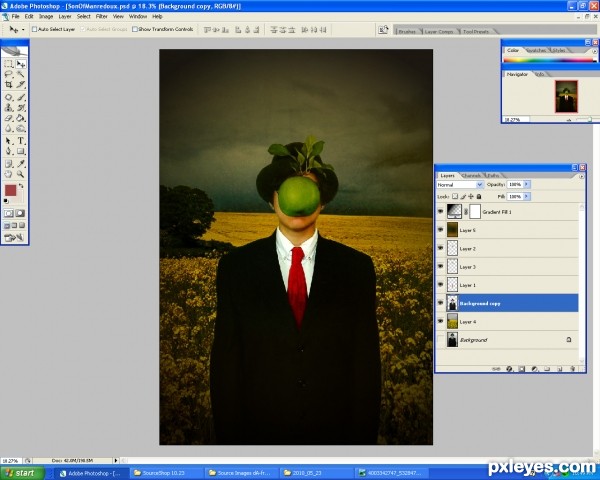
Task: Select the Type tool
Action: click(x=21, y=141)
